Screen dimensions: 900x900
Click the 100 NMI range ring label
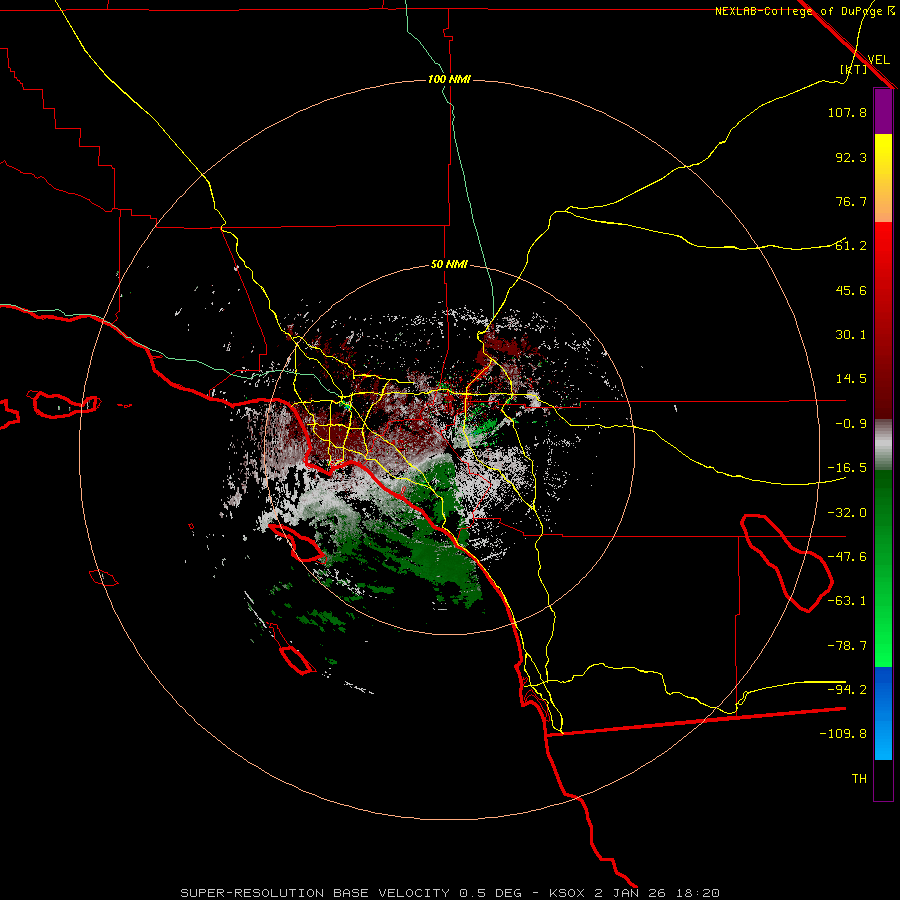point(449,79)
